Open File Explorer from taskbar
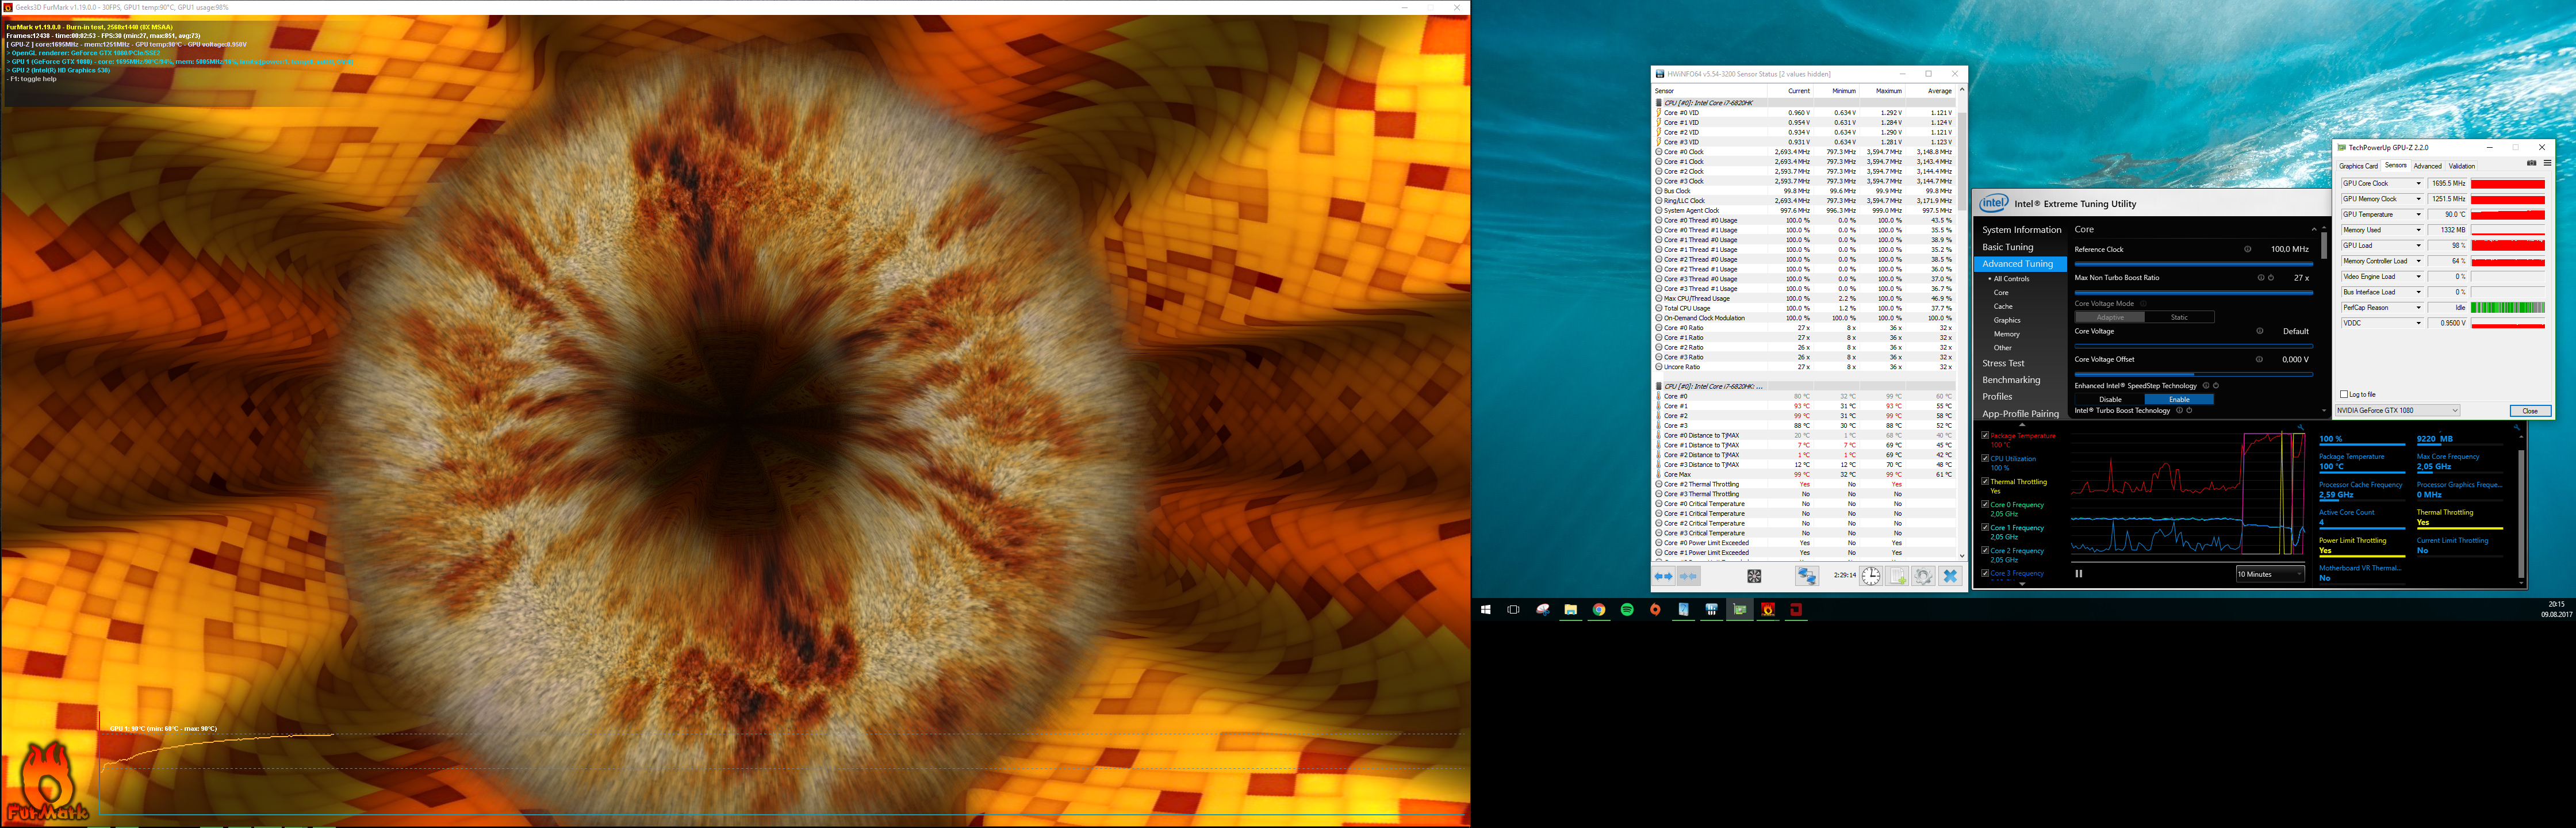Screen dimensions: 2576x828 [x=1571, y=610]
